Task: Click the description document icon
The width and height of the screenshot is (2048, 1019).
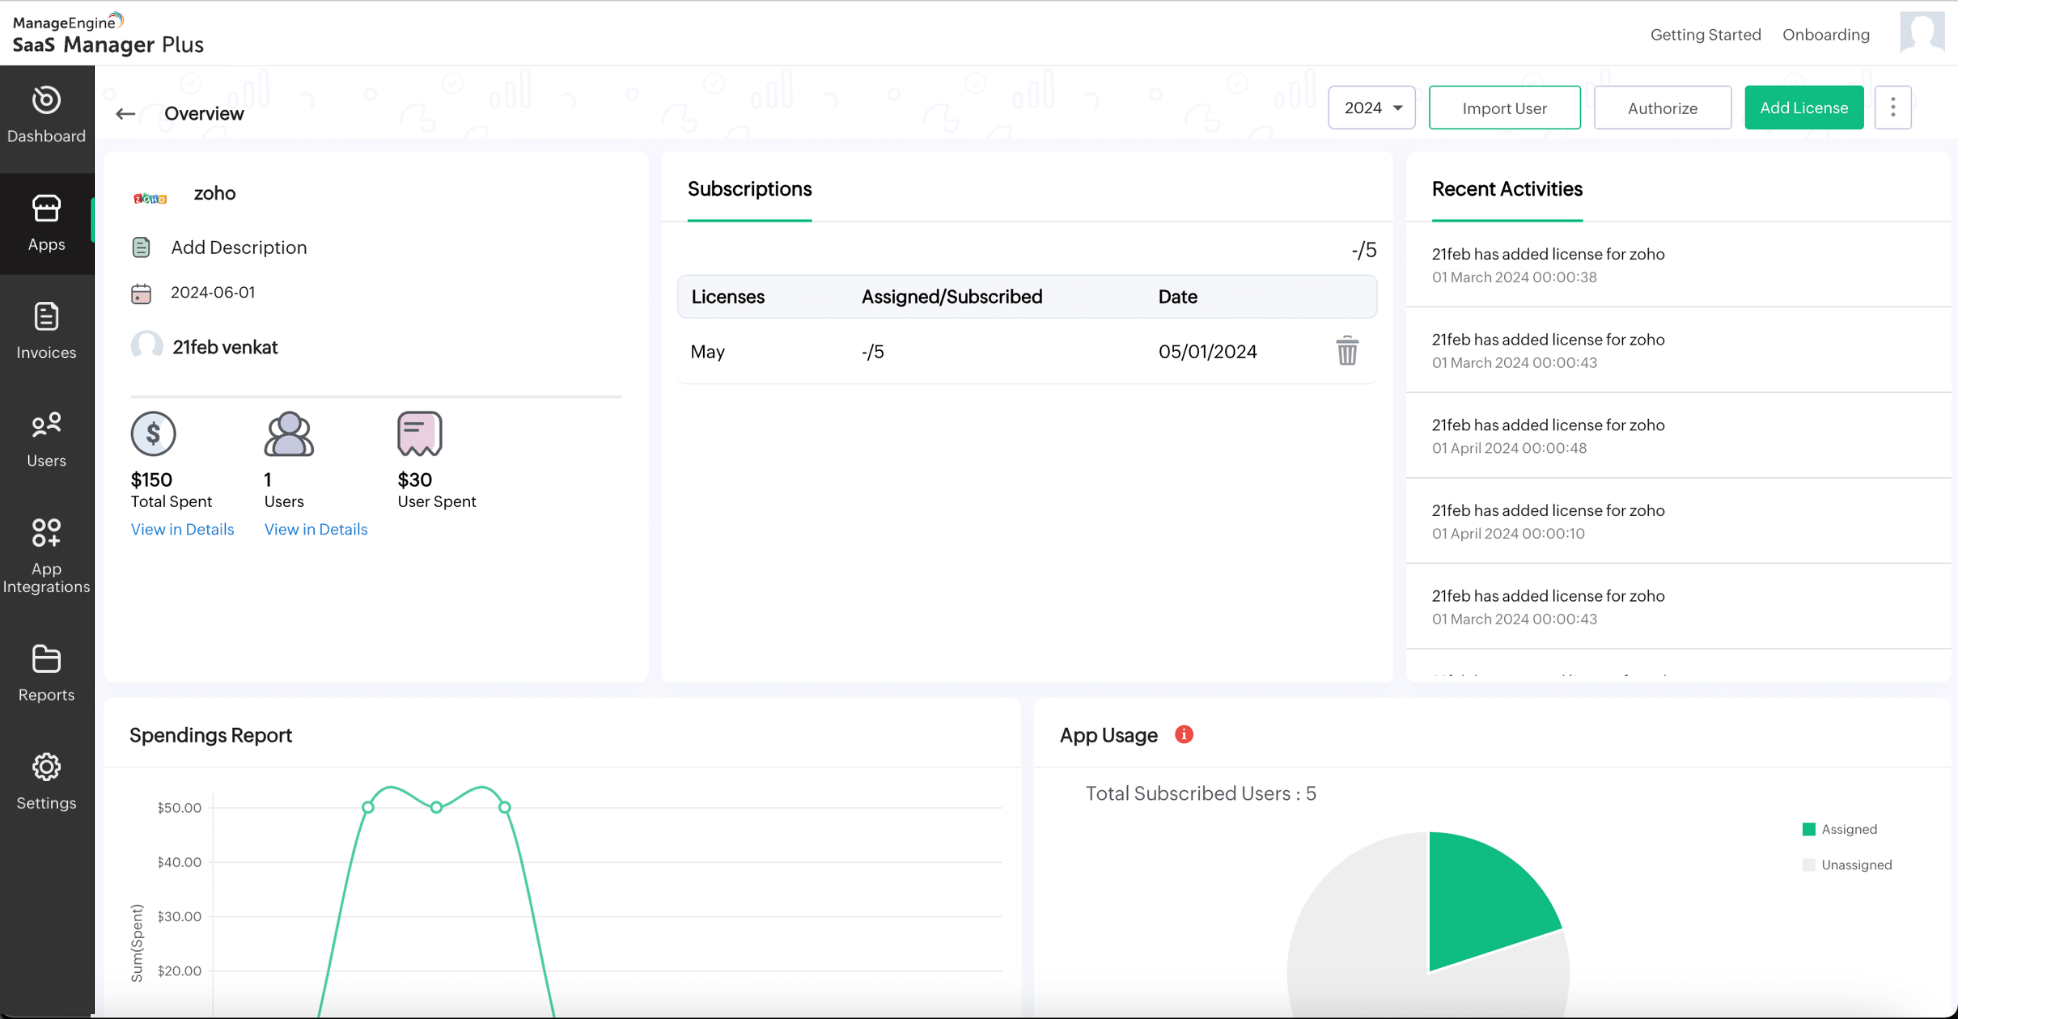Action: coord(141,247)
